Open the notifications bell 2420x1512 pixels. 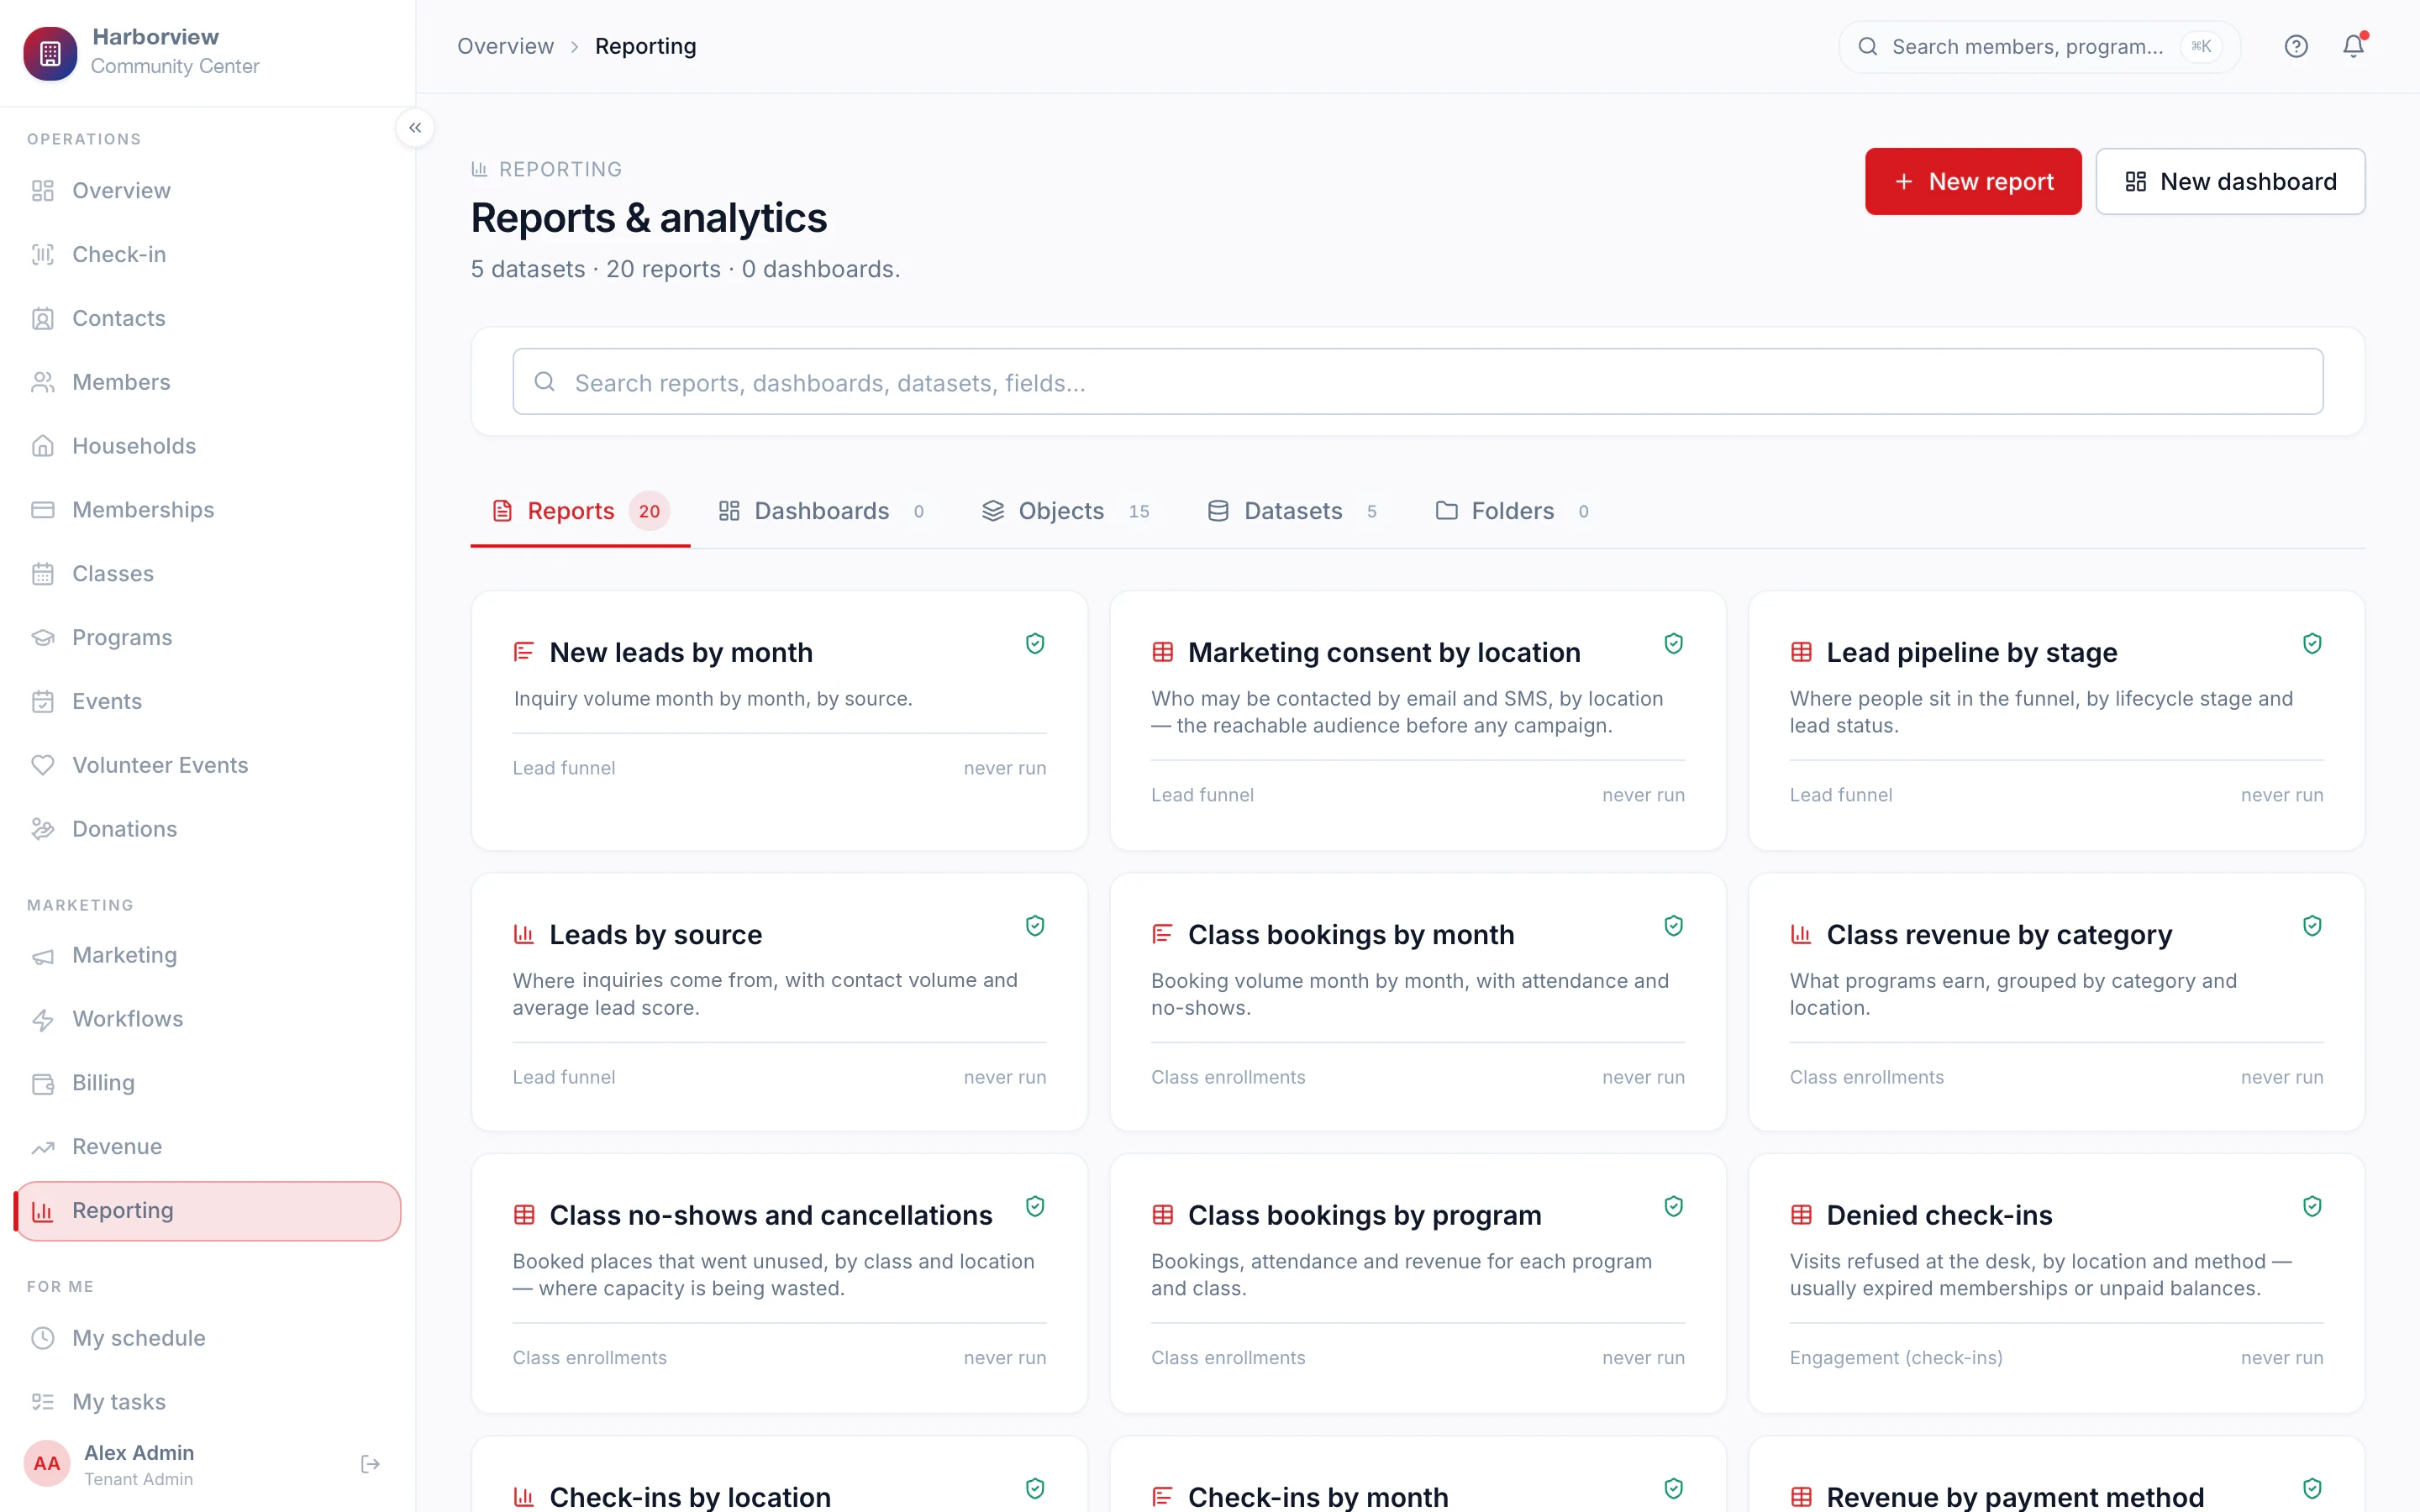pyautogui.click(x=2354, y=46)
